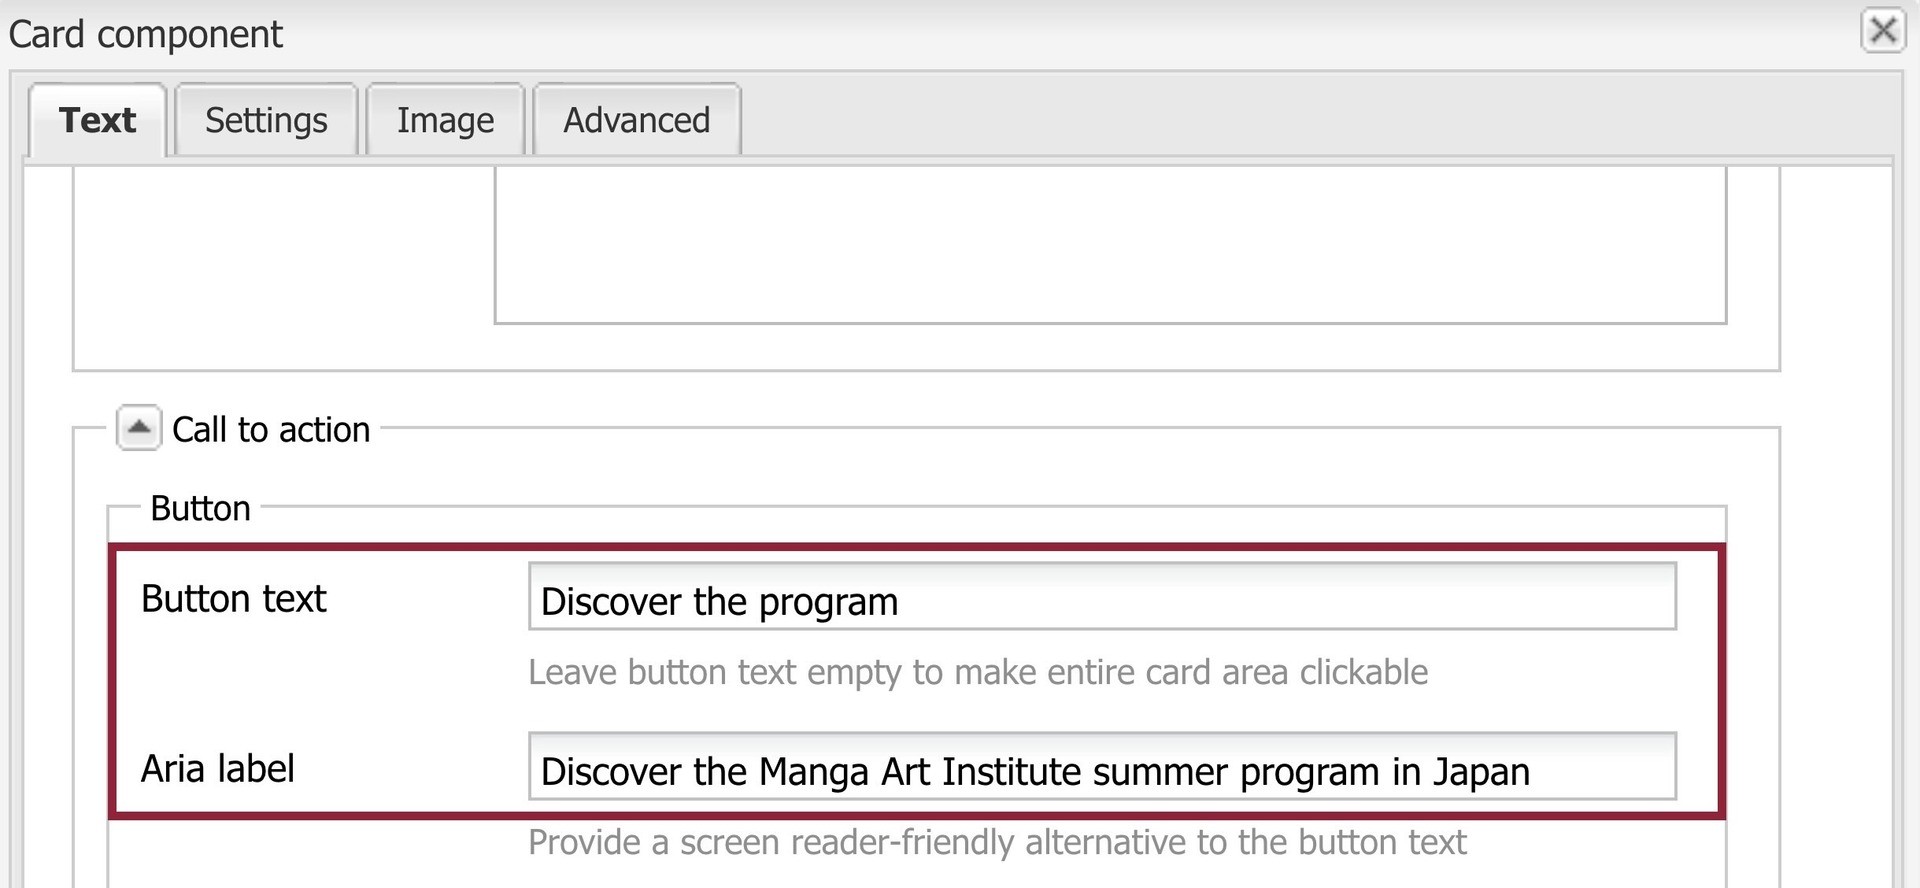Click inside the Button text field
This screenshot has height=888, width=1920.
pyautogui.click(x=1100, y=600)
